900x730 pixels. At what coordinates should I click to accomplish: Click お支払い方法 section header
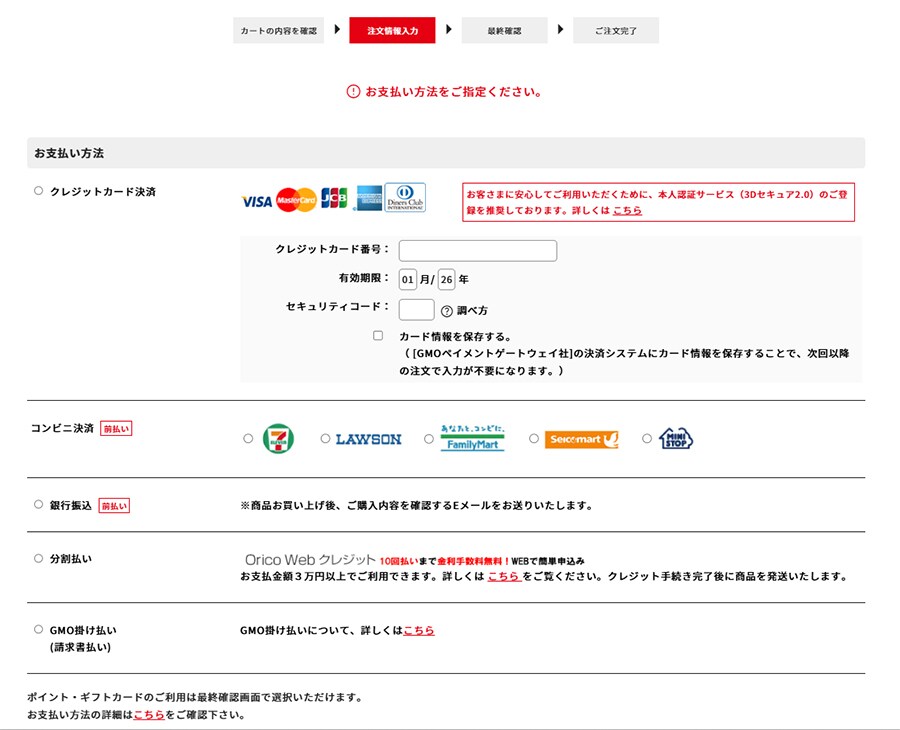(x=446, y=153)
